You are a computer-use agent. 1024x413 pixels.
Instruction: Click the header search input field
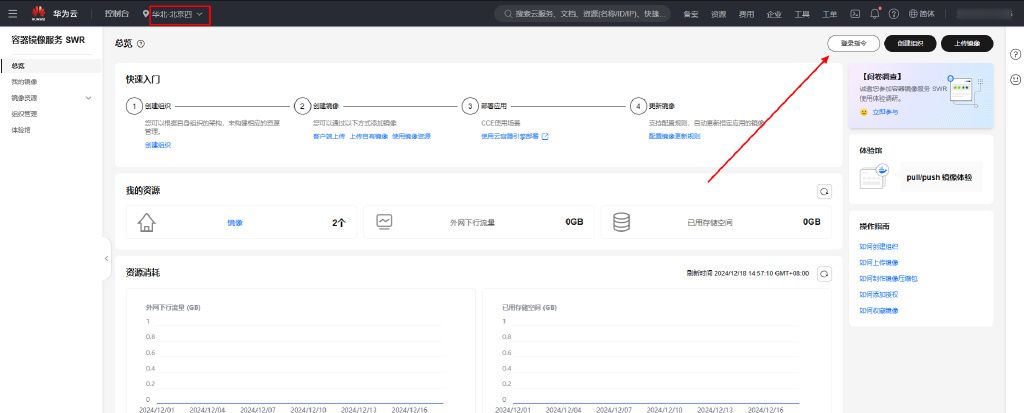point(583,13)
